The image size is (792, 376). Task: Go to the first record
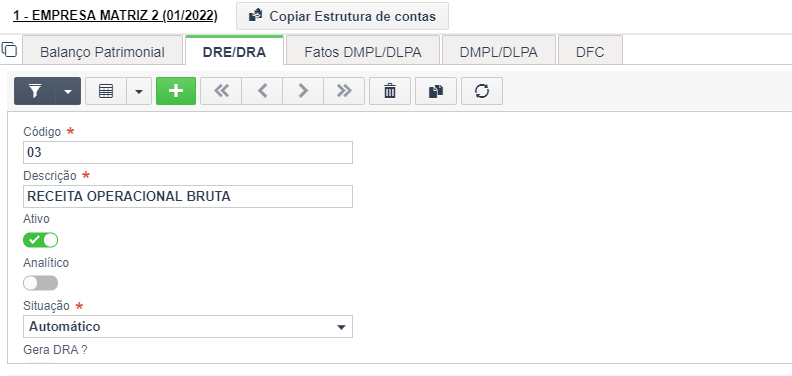[221, 91]
